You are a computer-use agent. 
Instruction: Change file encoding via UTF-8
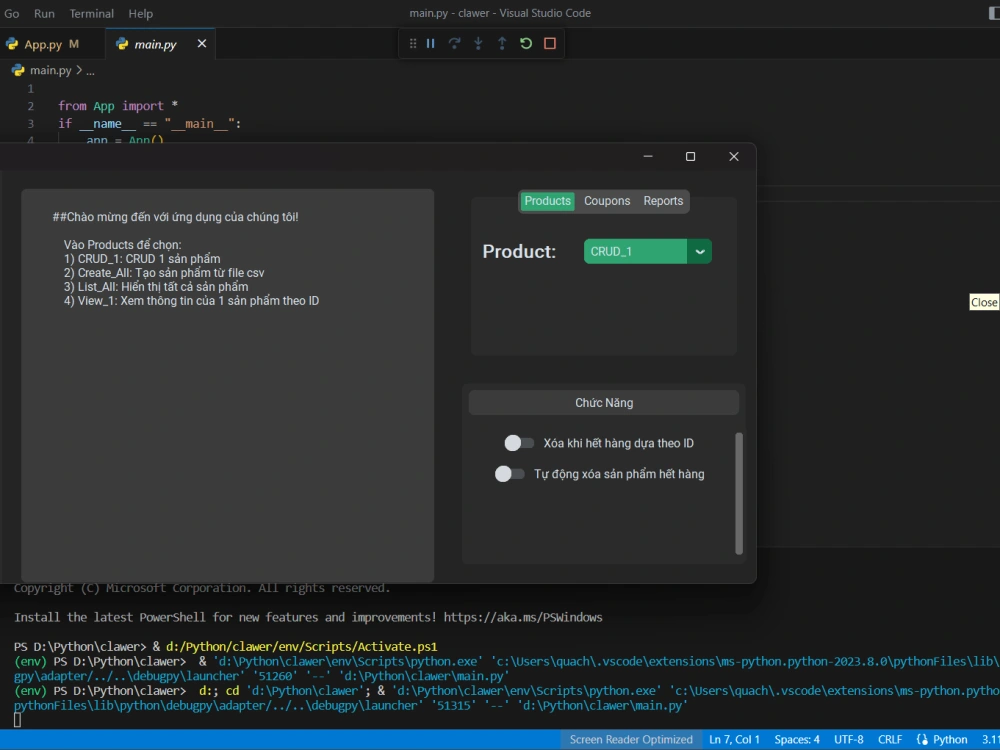pyautogui.click(x=848, y=739)
